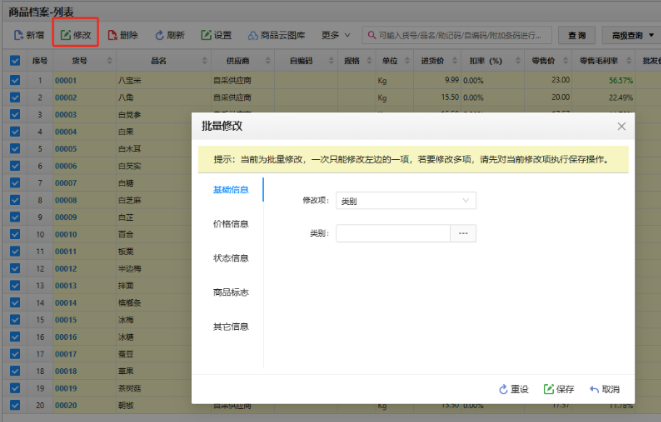Sort by the 扣率 (%) column arrows

(518, 61)
